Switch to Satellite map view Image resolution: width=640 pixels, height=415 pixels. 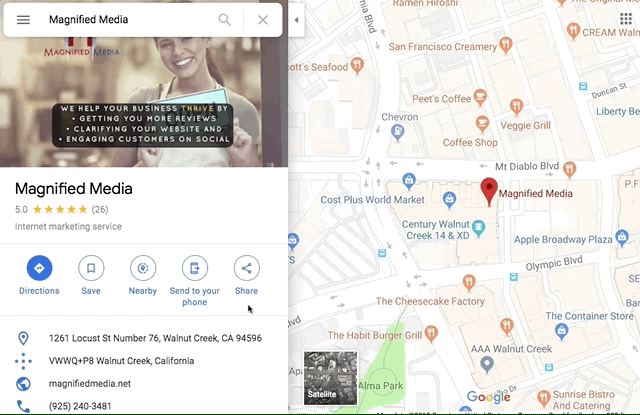(x=330, y=378)
